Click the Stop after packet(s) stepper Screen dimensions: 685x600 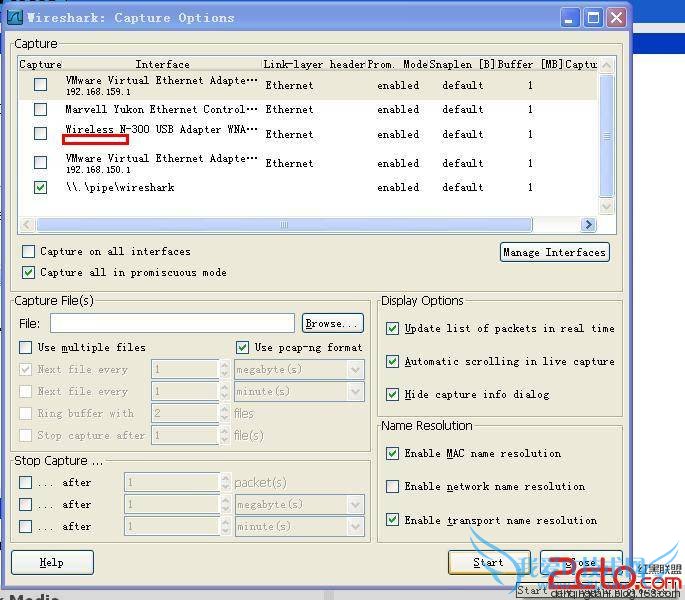tap(225, 482)
